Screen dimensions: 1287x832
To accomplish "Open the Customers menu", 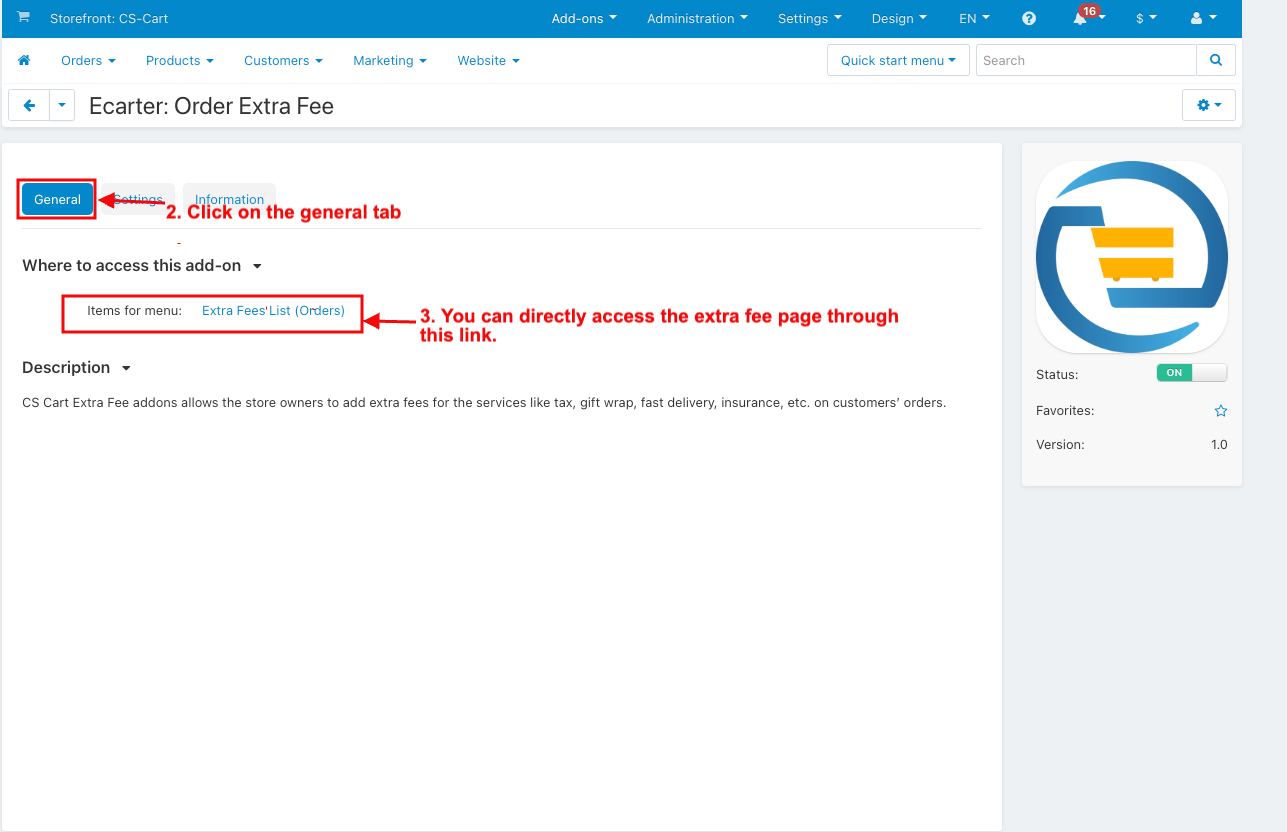I will [x=283, y=61].
